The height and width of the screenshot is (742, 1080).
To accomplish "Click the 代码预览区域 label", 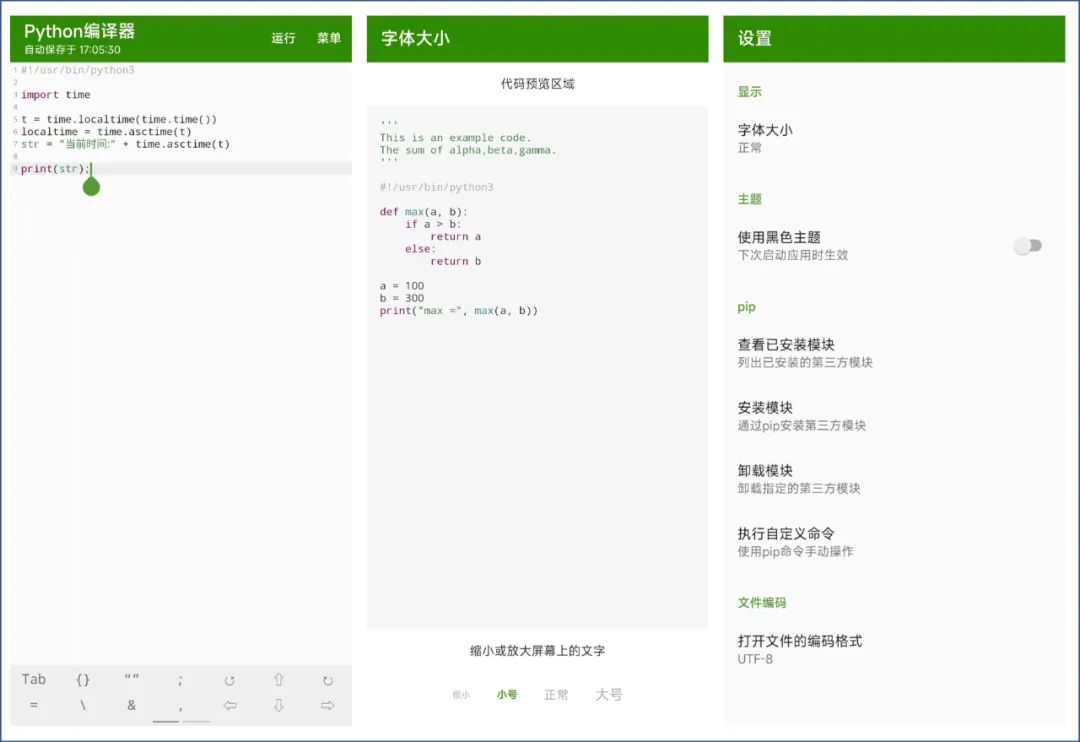I will pyautogui.click(x=537, y=84).
